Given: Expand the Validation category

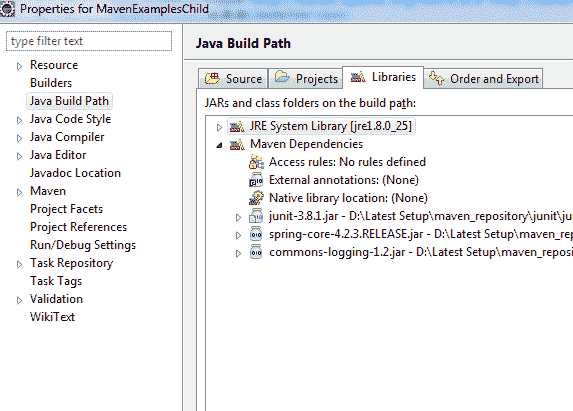Looking at the screenshot, I should click(19, 300).
